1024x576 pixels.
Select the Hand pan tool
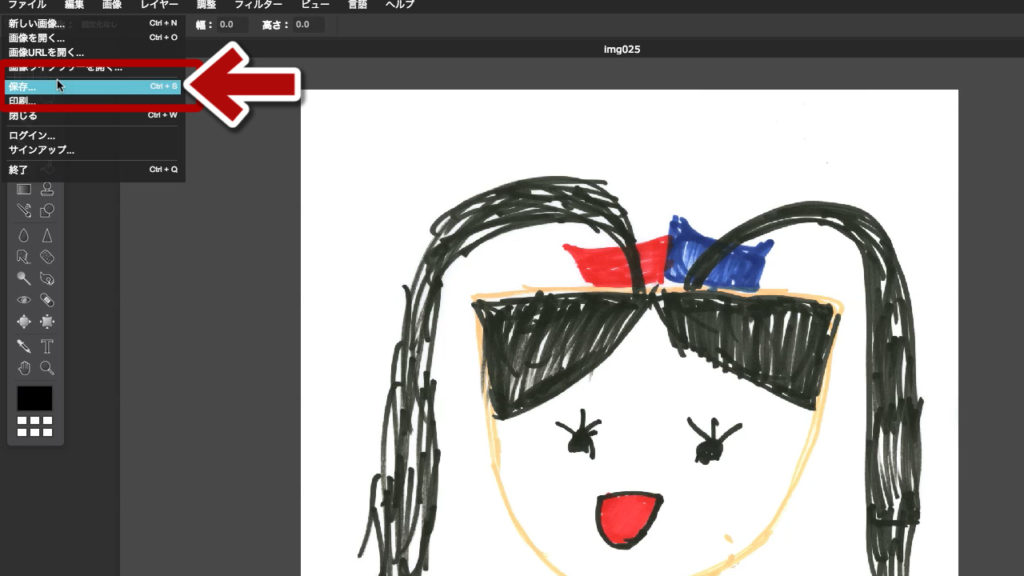point(24,368)
